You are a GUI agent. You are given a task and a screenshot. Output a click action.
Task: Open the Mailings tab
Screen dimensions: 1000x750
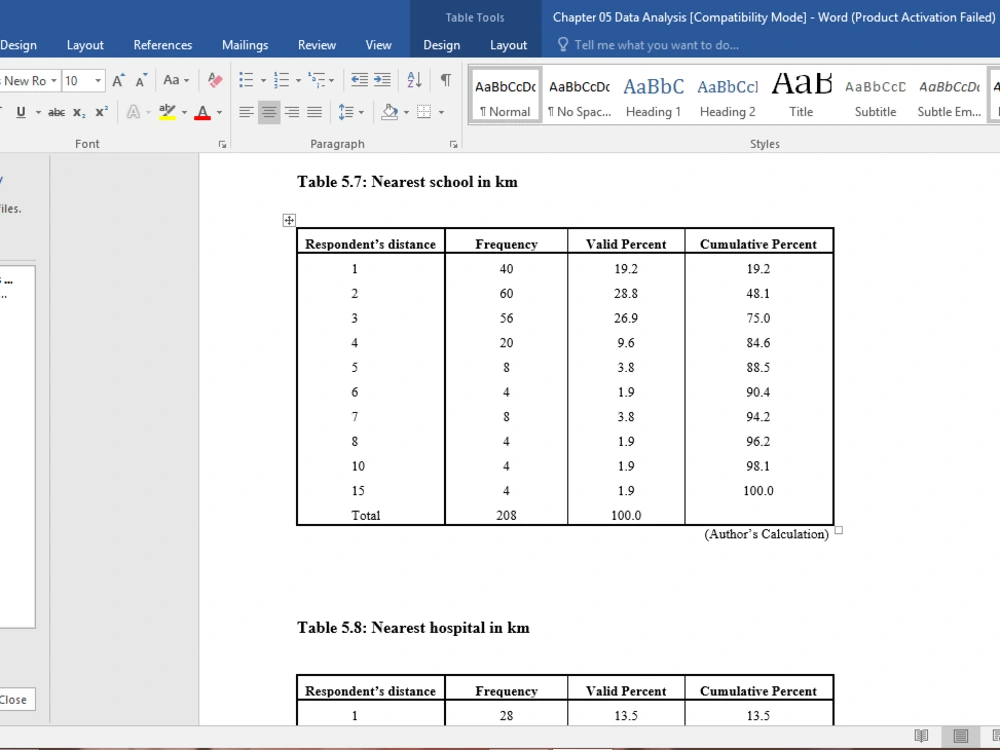(245, 45)
